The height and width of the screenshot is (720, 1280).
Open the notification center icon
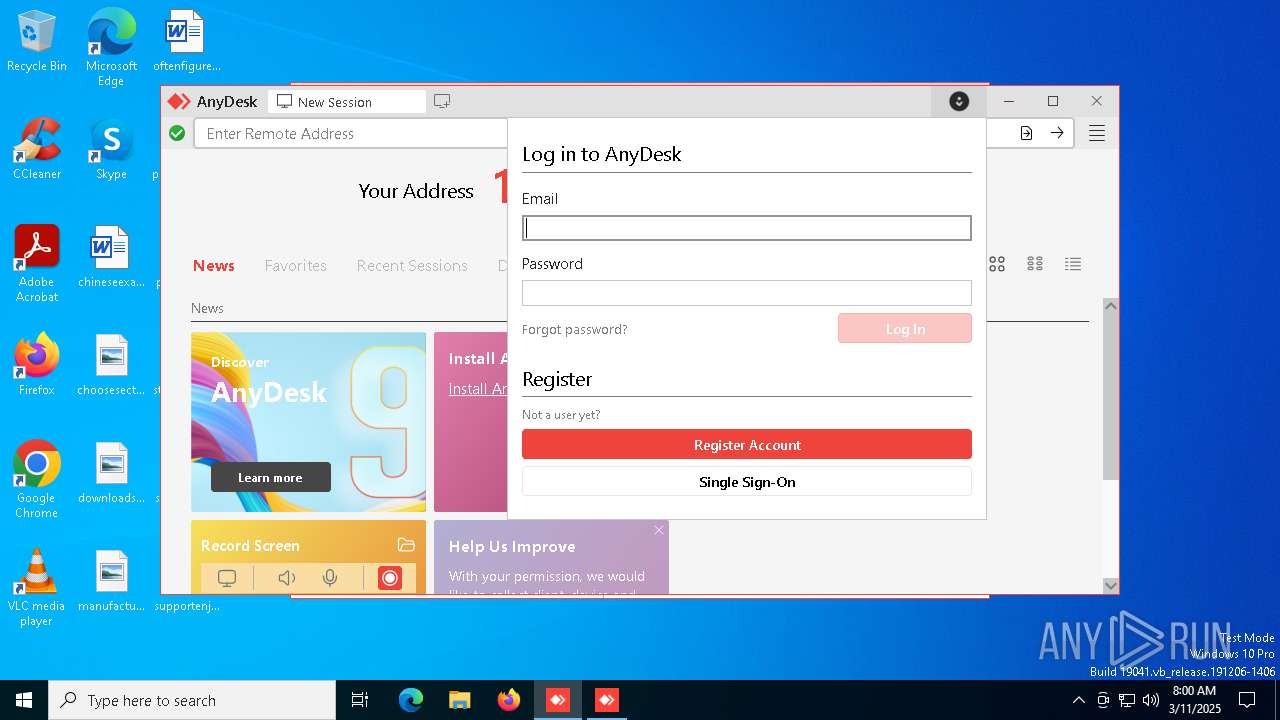pyautogui.click(x=1247, y=700)
